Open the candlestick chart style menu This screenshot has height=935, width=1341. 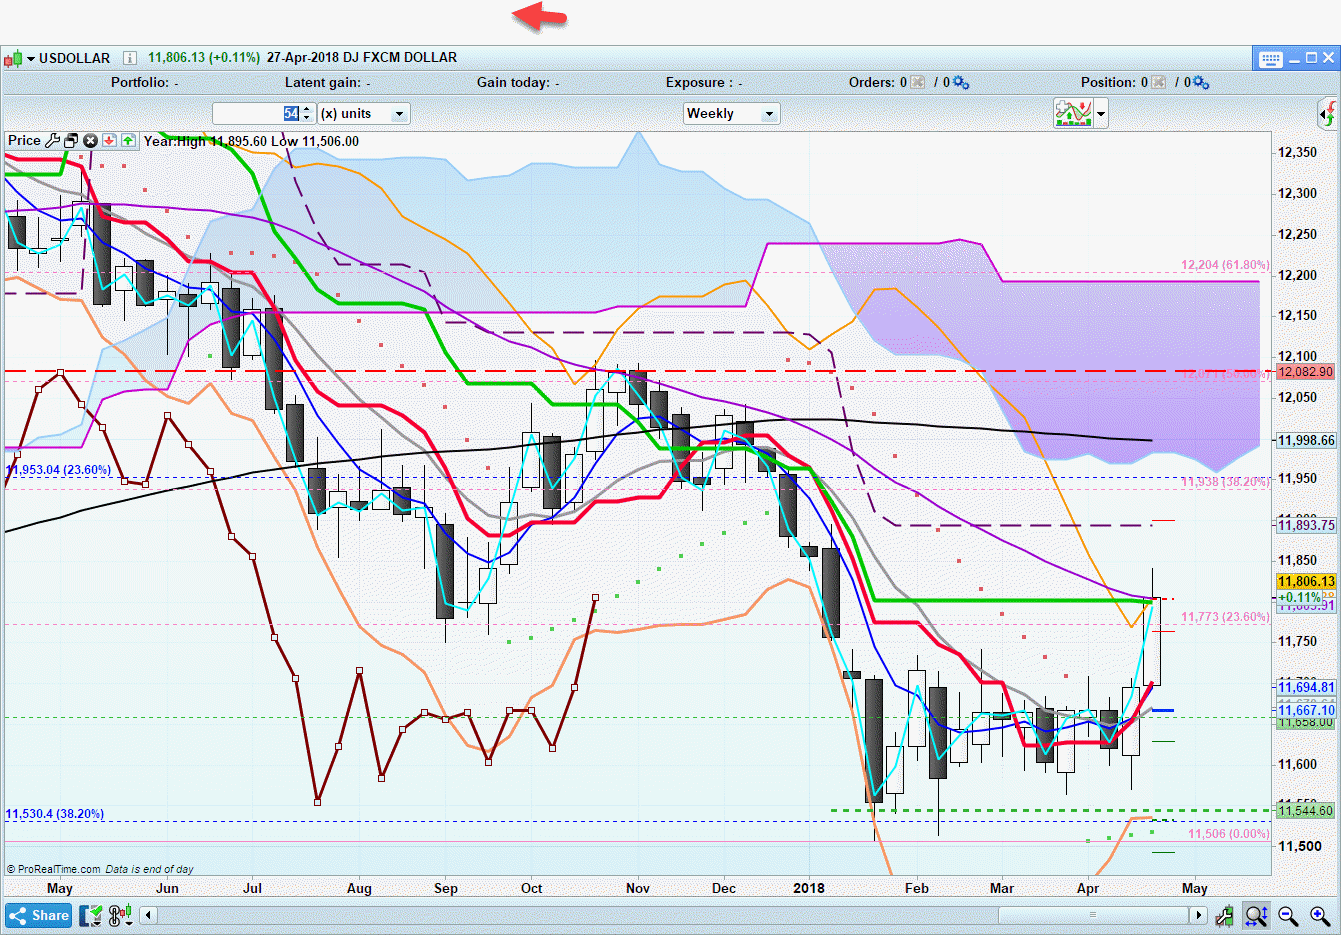coord(19,58)
